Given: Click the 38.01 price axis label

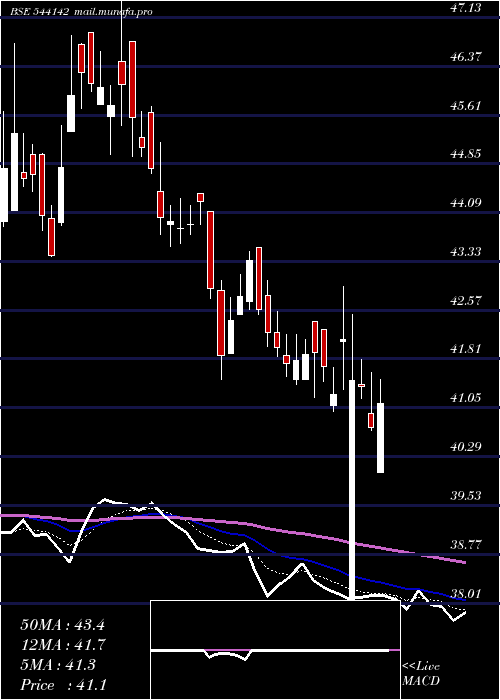Looking at the screenshot, I should click(x=466, y=594).
